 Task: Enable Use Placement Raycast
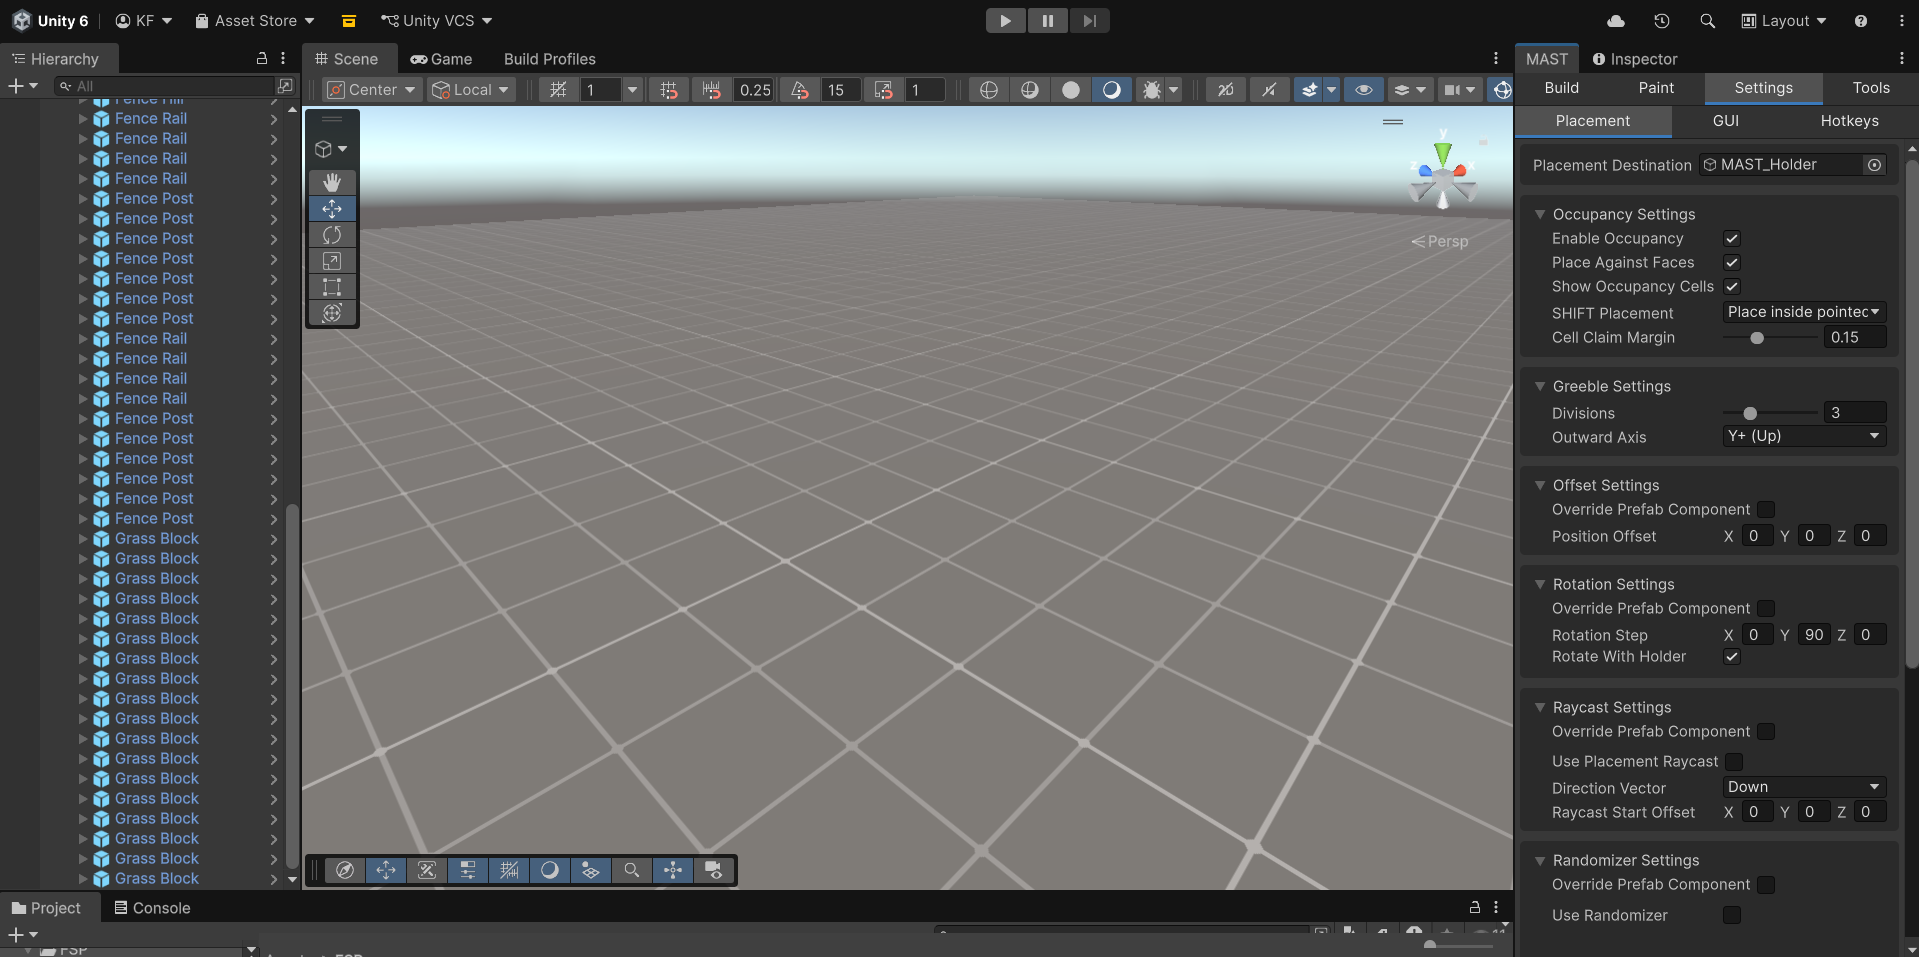coord(1734,762)
